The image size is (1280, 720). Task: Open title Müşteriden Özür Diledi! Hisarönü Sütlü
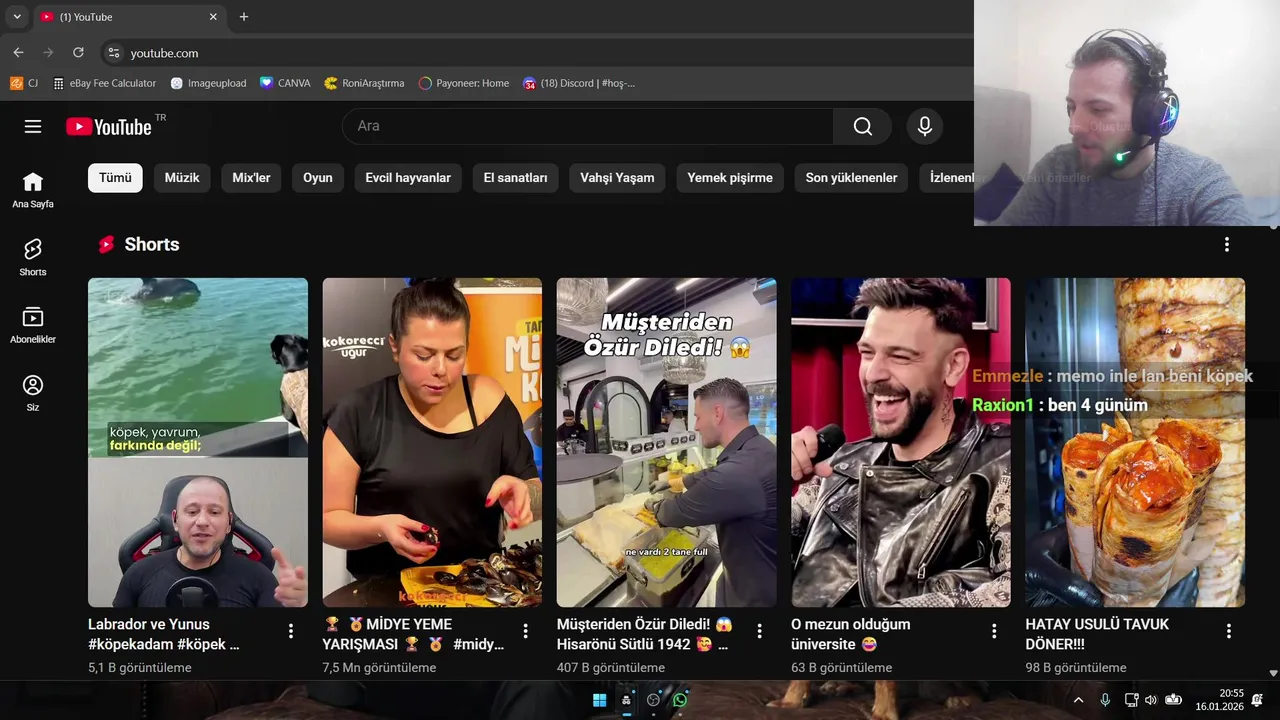coord(645,634)
